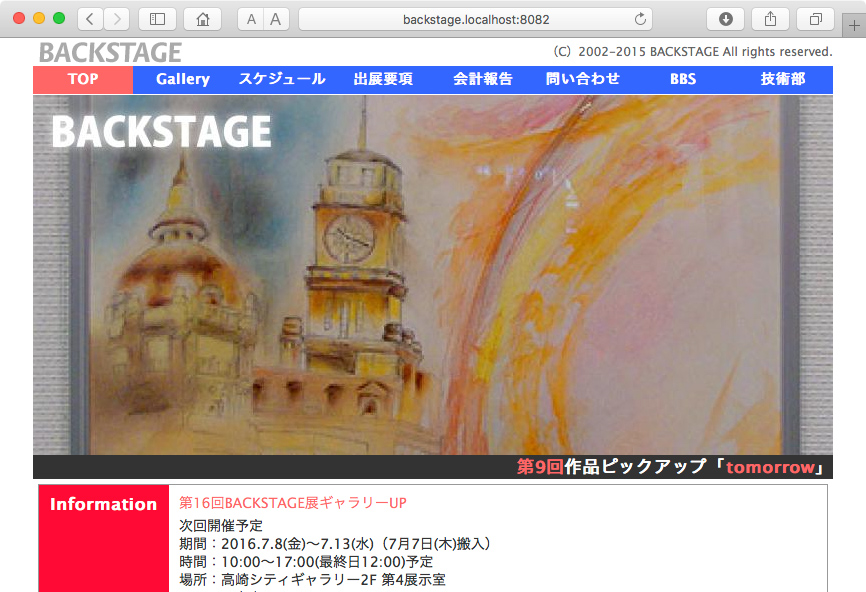The width and height of the screenshot is (866, 592).
Task: Click the 期間 2016.7.8 date line
Action: pyautogui.click(x=335, y=544)
